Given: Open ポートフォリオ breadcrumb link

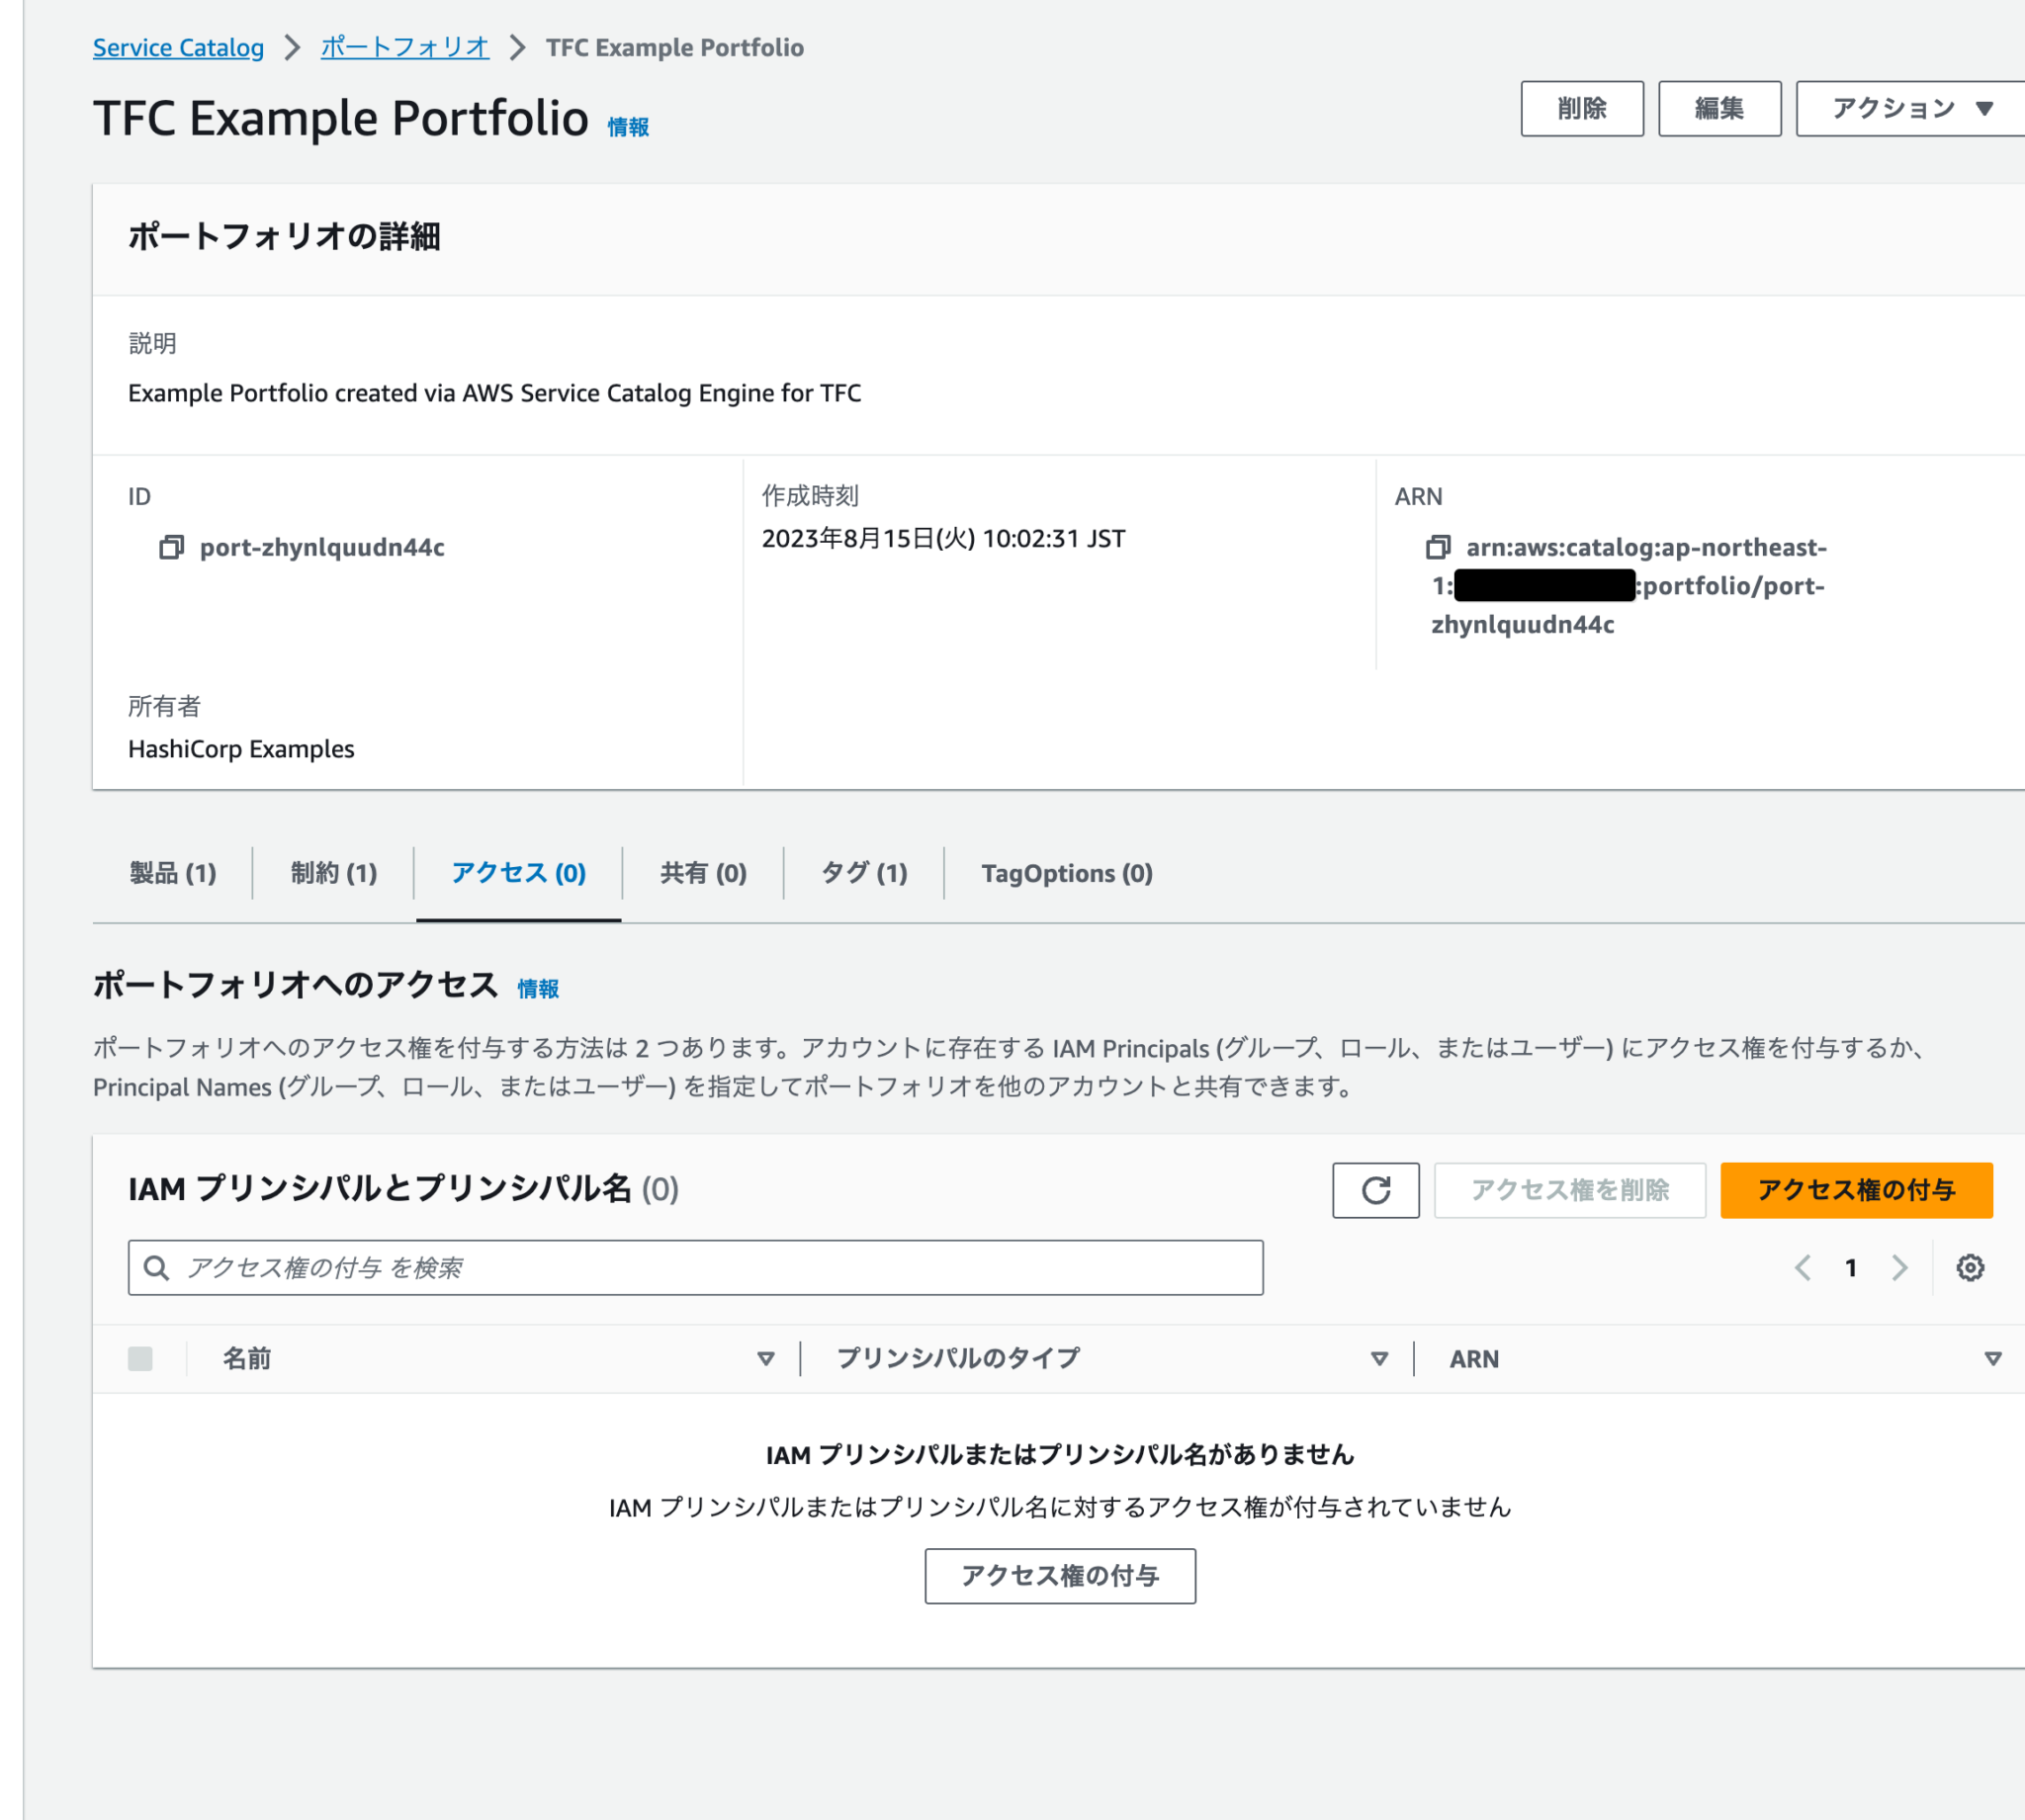Looking at the screenshot, I should click(x=404, y=47).
